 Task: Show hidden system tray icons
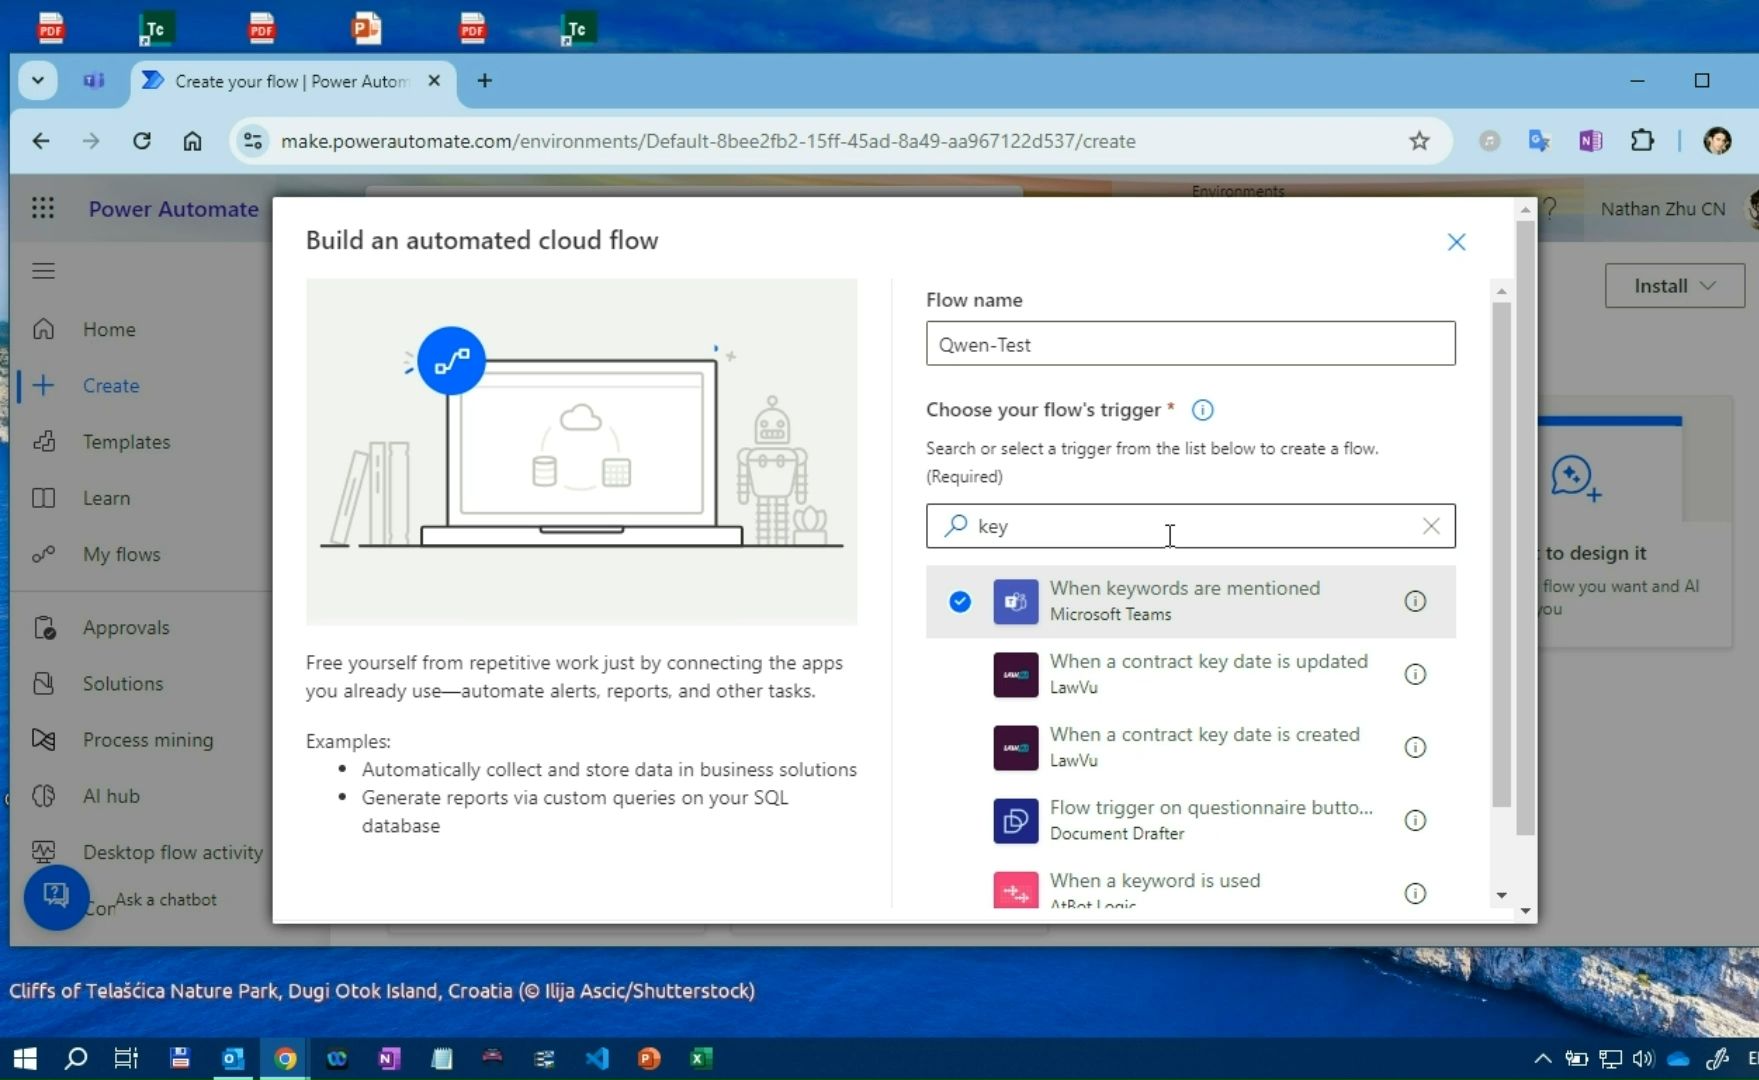1542,1058
